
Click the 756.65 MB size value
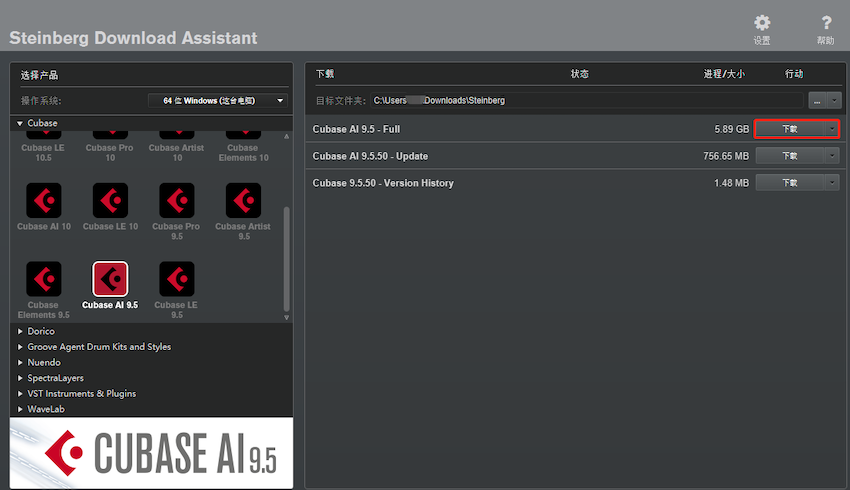click(x=726, y=156)
